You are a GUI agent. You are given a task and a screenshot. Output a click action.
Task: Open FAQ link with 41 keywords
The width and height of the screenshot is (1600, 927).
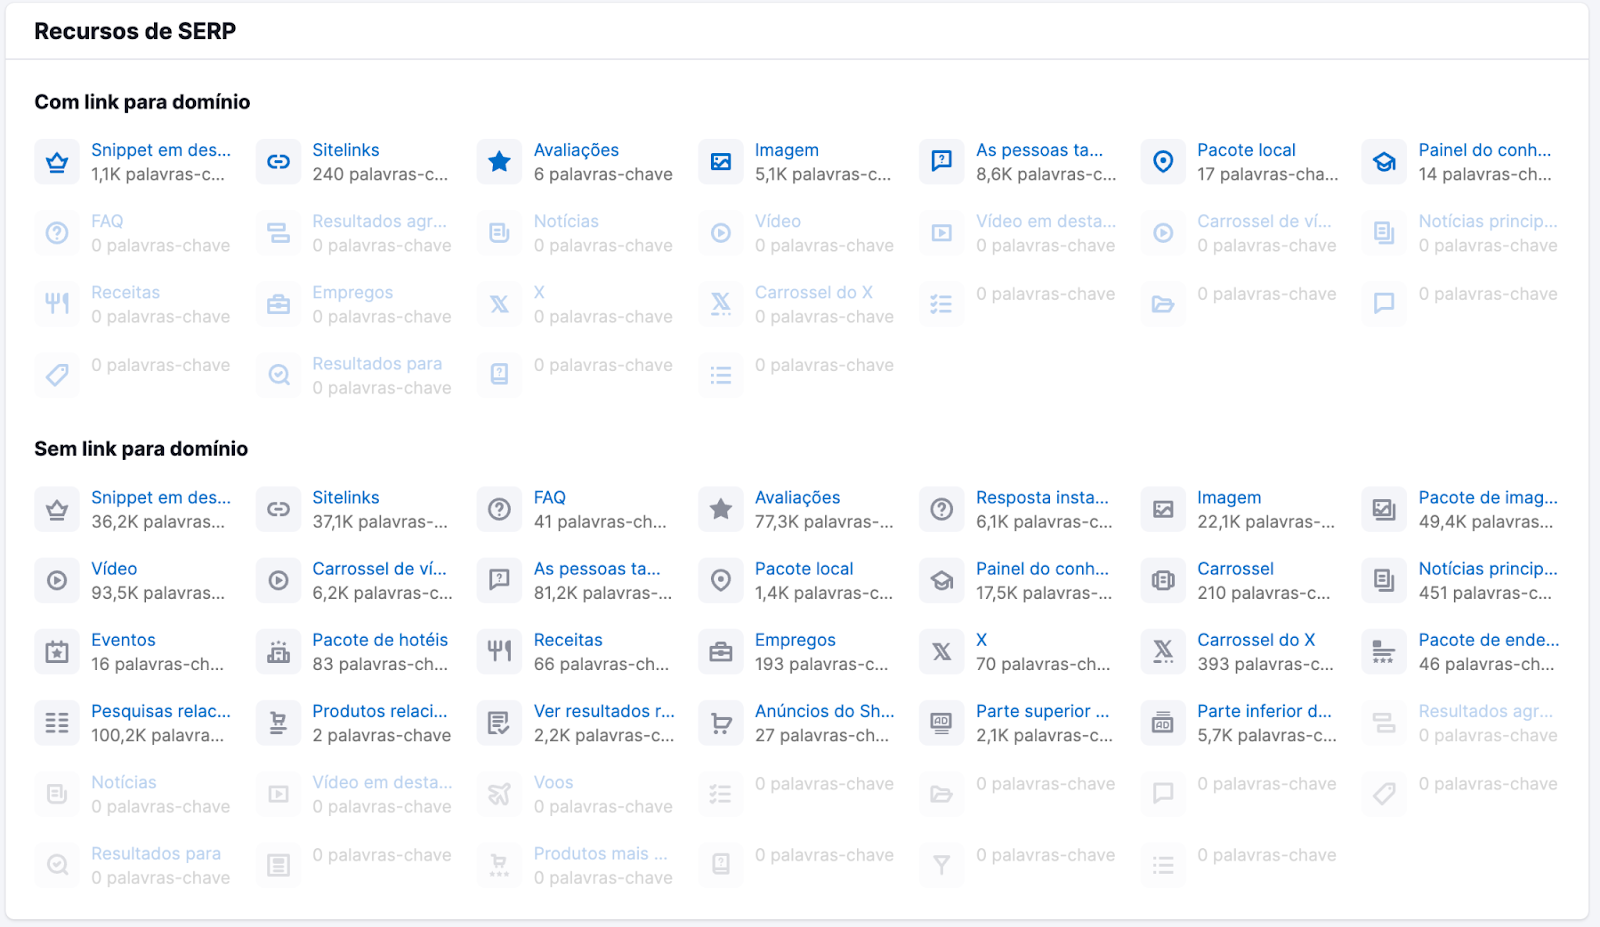(550, 498)
